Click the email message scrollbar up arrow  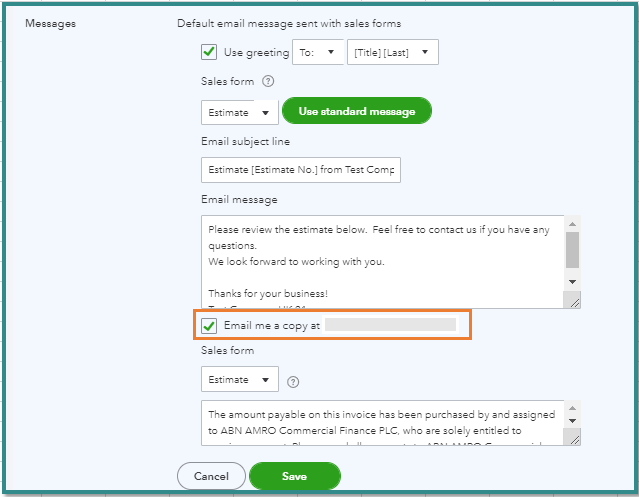pyautogui.click(x=573, y=222)
